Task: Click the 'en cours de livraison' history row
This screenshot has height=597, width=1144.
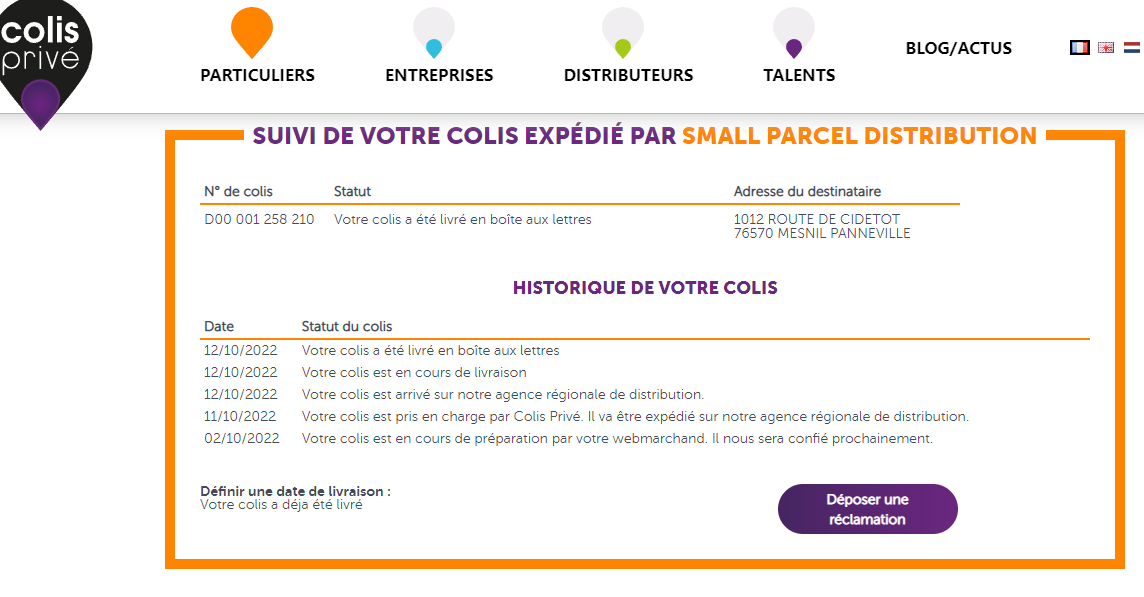Action: tap(414, 373)
